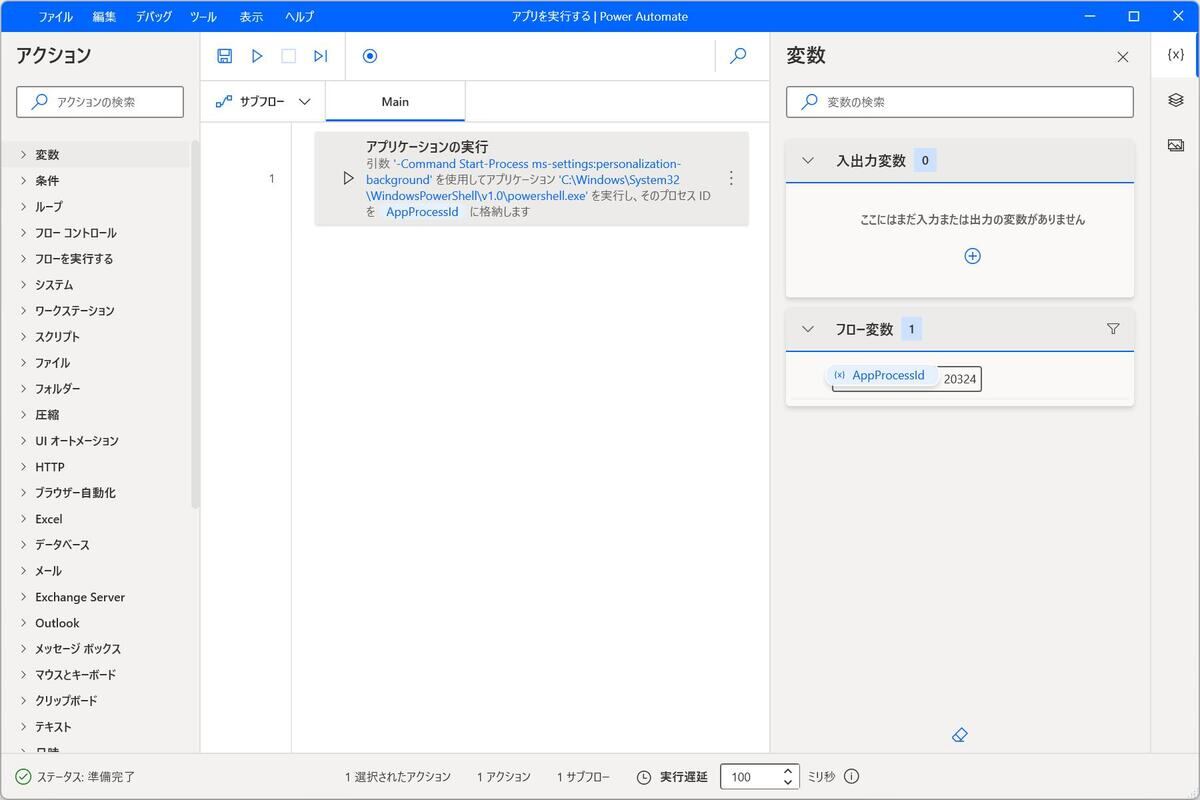This screenshot has height=800, width=1200.
Task: Open the デバッグ menu
Action: click(153, 17)
